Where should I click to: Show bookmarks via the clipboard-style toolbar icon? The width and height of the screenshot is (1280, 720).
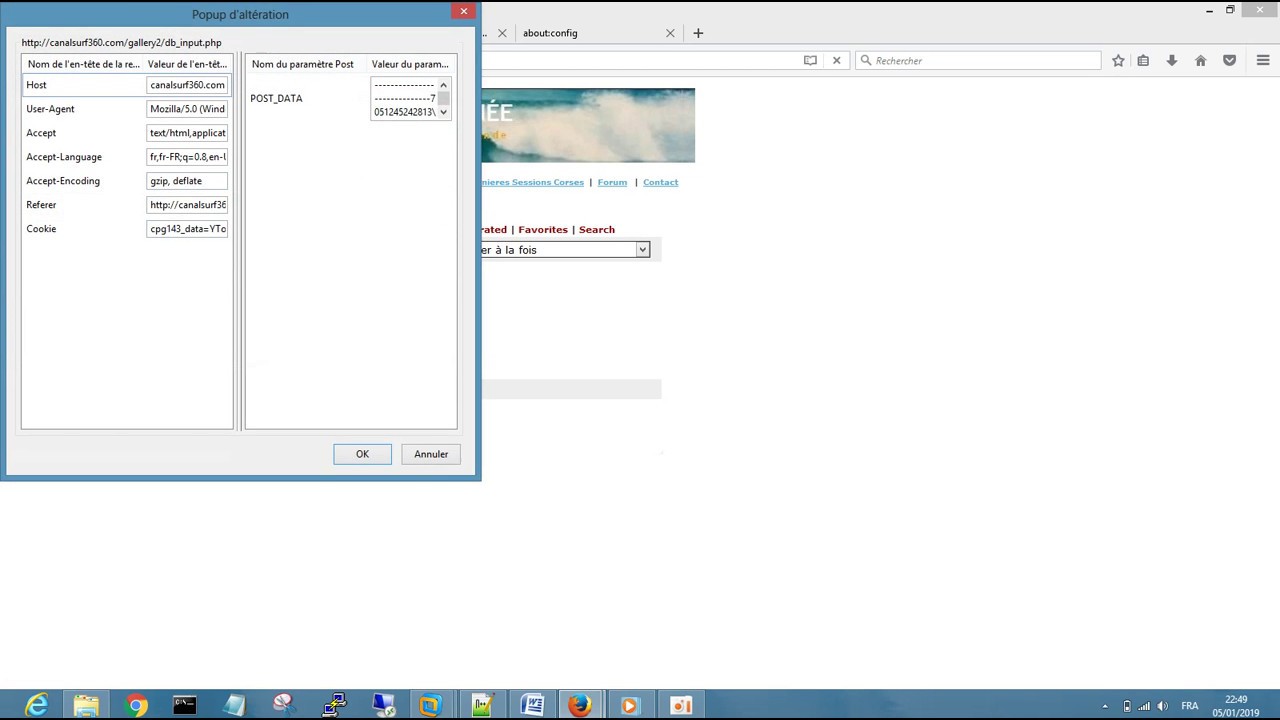coord(1143,60)
